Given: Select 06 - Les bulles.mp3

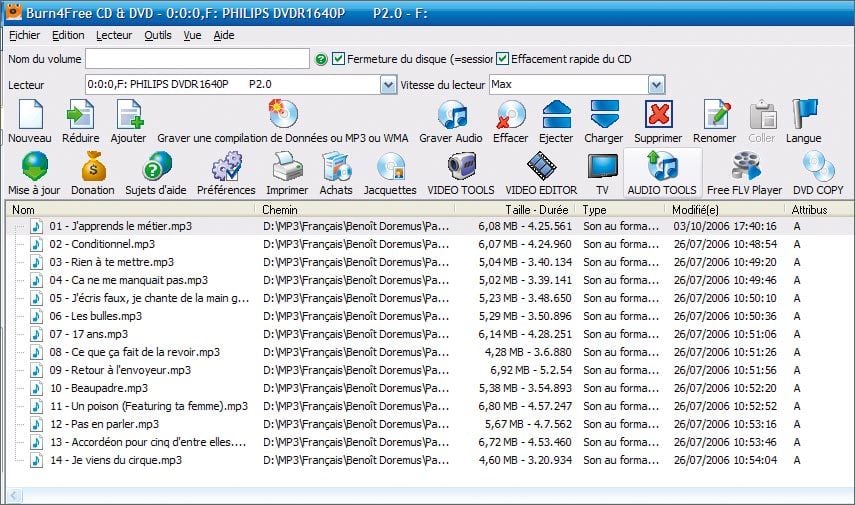Looking at the screenshot, I should [x=95, y=316].
